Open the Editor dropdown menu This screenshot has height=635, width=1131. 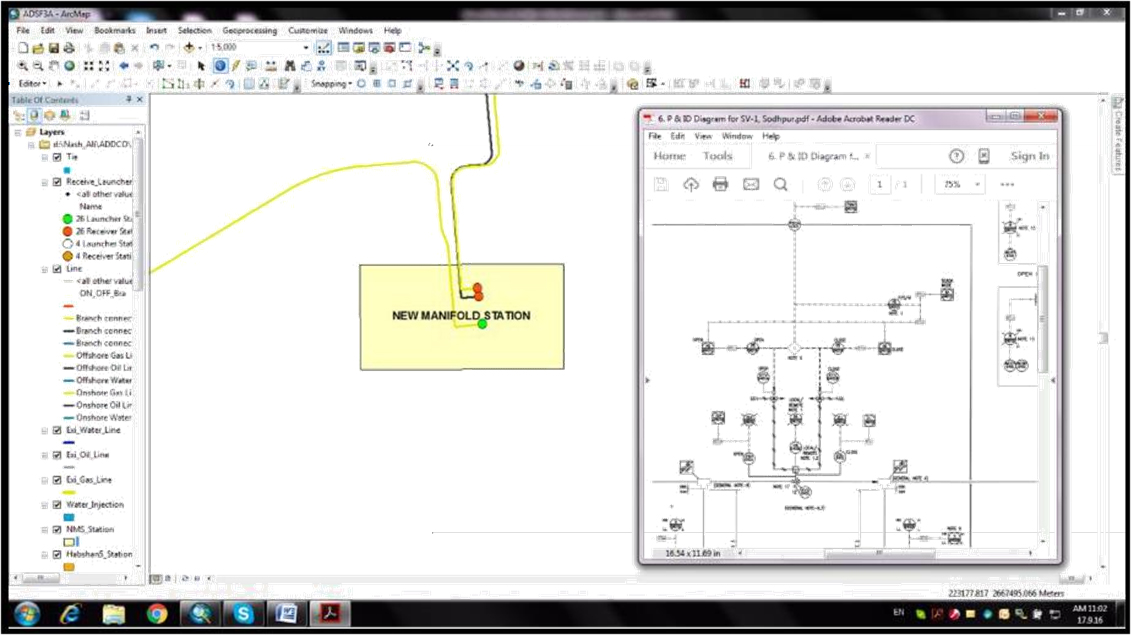point(33,84)
